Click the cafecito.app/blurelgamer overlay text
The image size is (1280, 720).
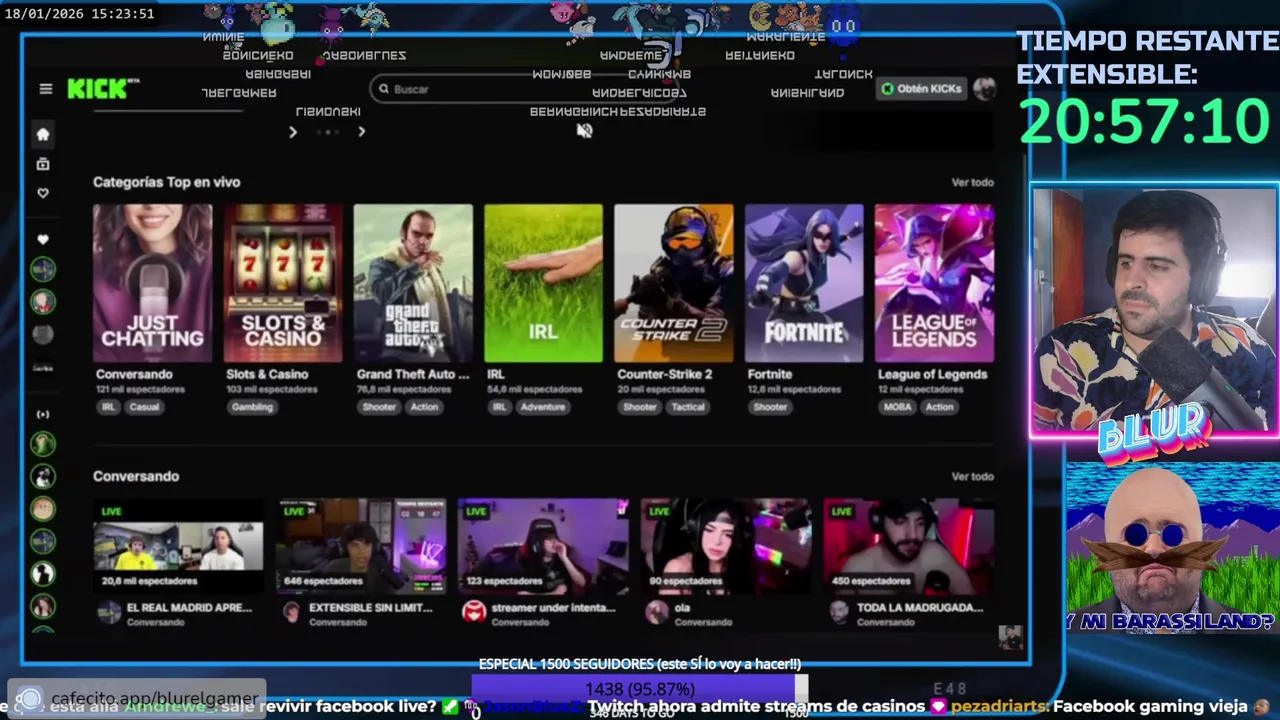point(154,699)
